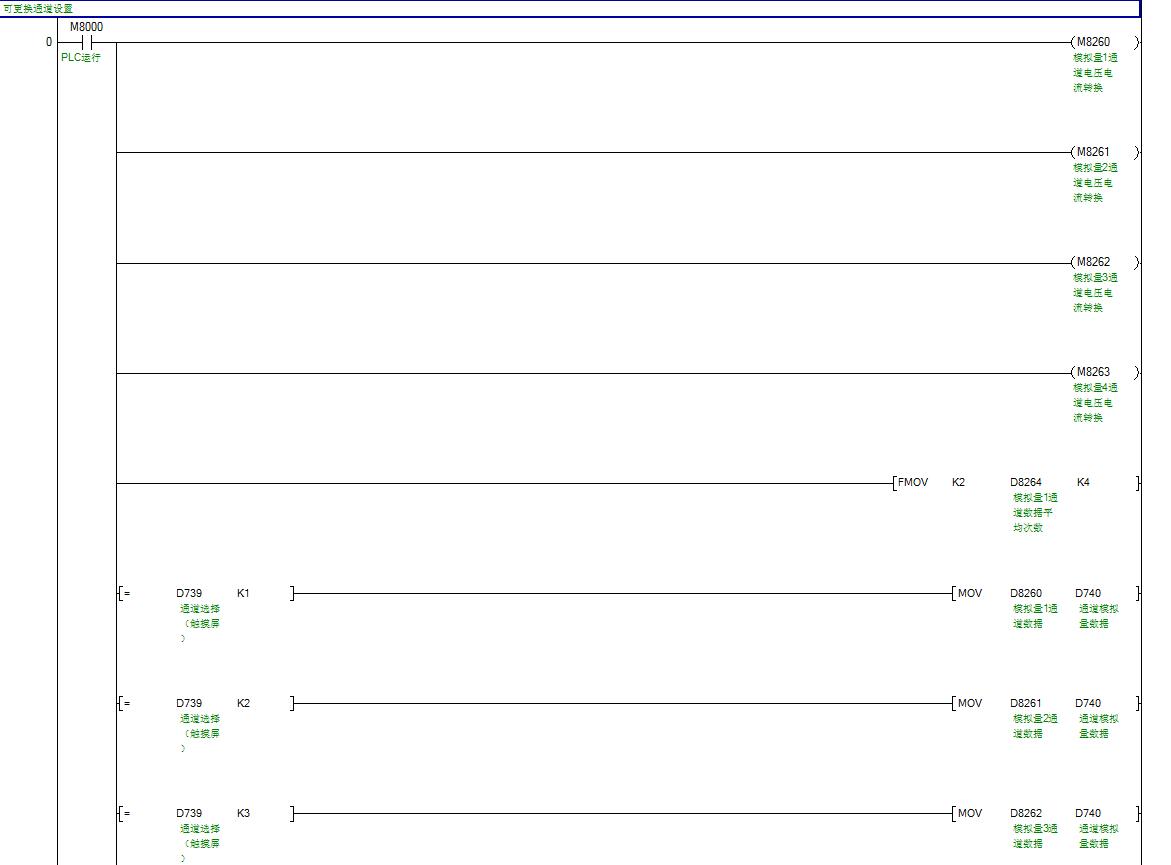
Task: Click the K2 constant in compare instruction
Action: click(243, 703)
